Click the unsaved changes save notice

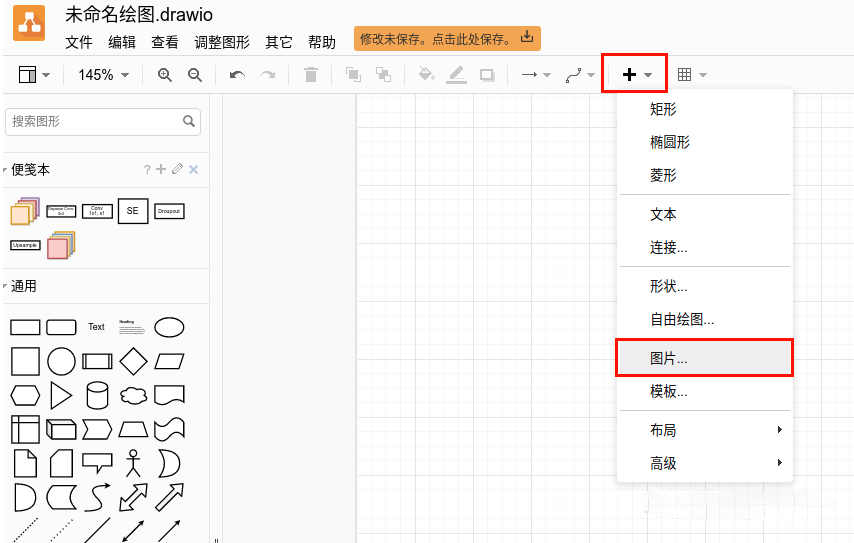point(447,39)
